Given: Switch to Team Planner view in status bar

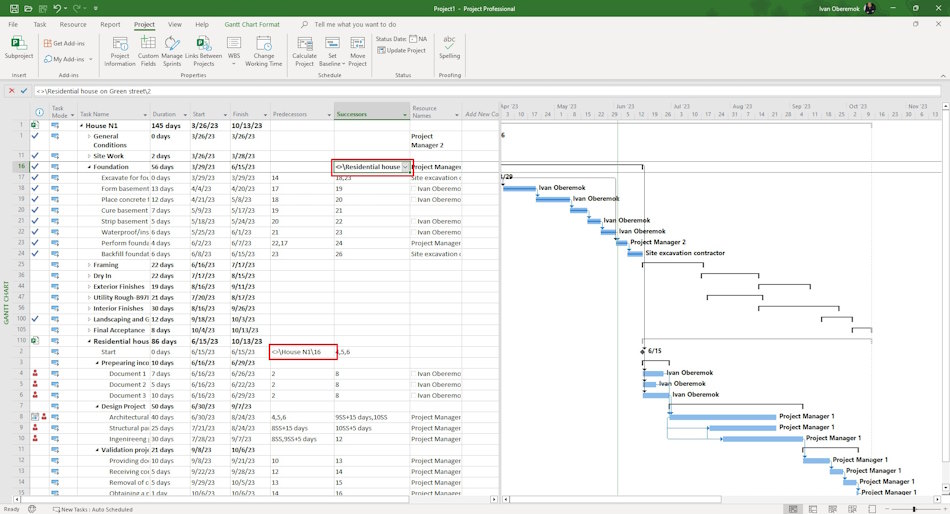Looking at the screenshot, I should [832, 509].
